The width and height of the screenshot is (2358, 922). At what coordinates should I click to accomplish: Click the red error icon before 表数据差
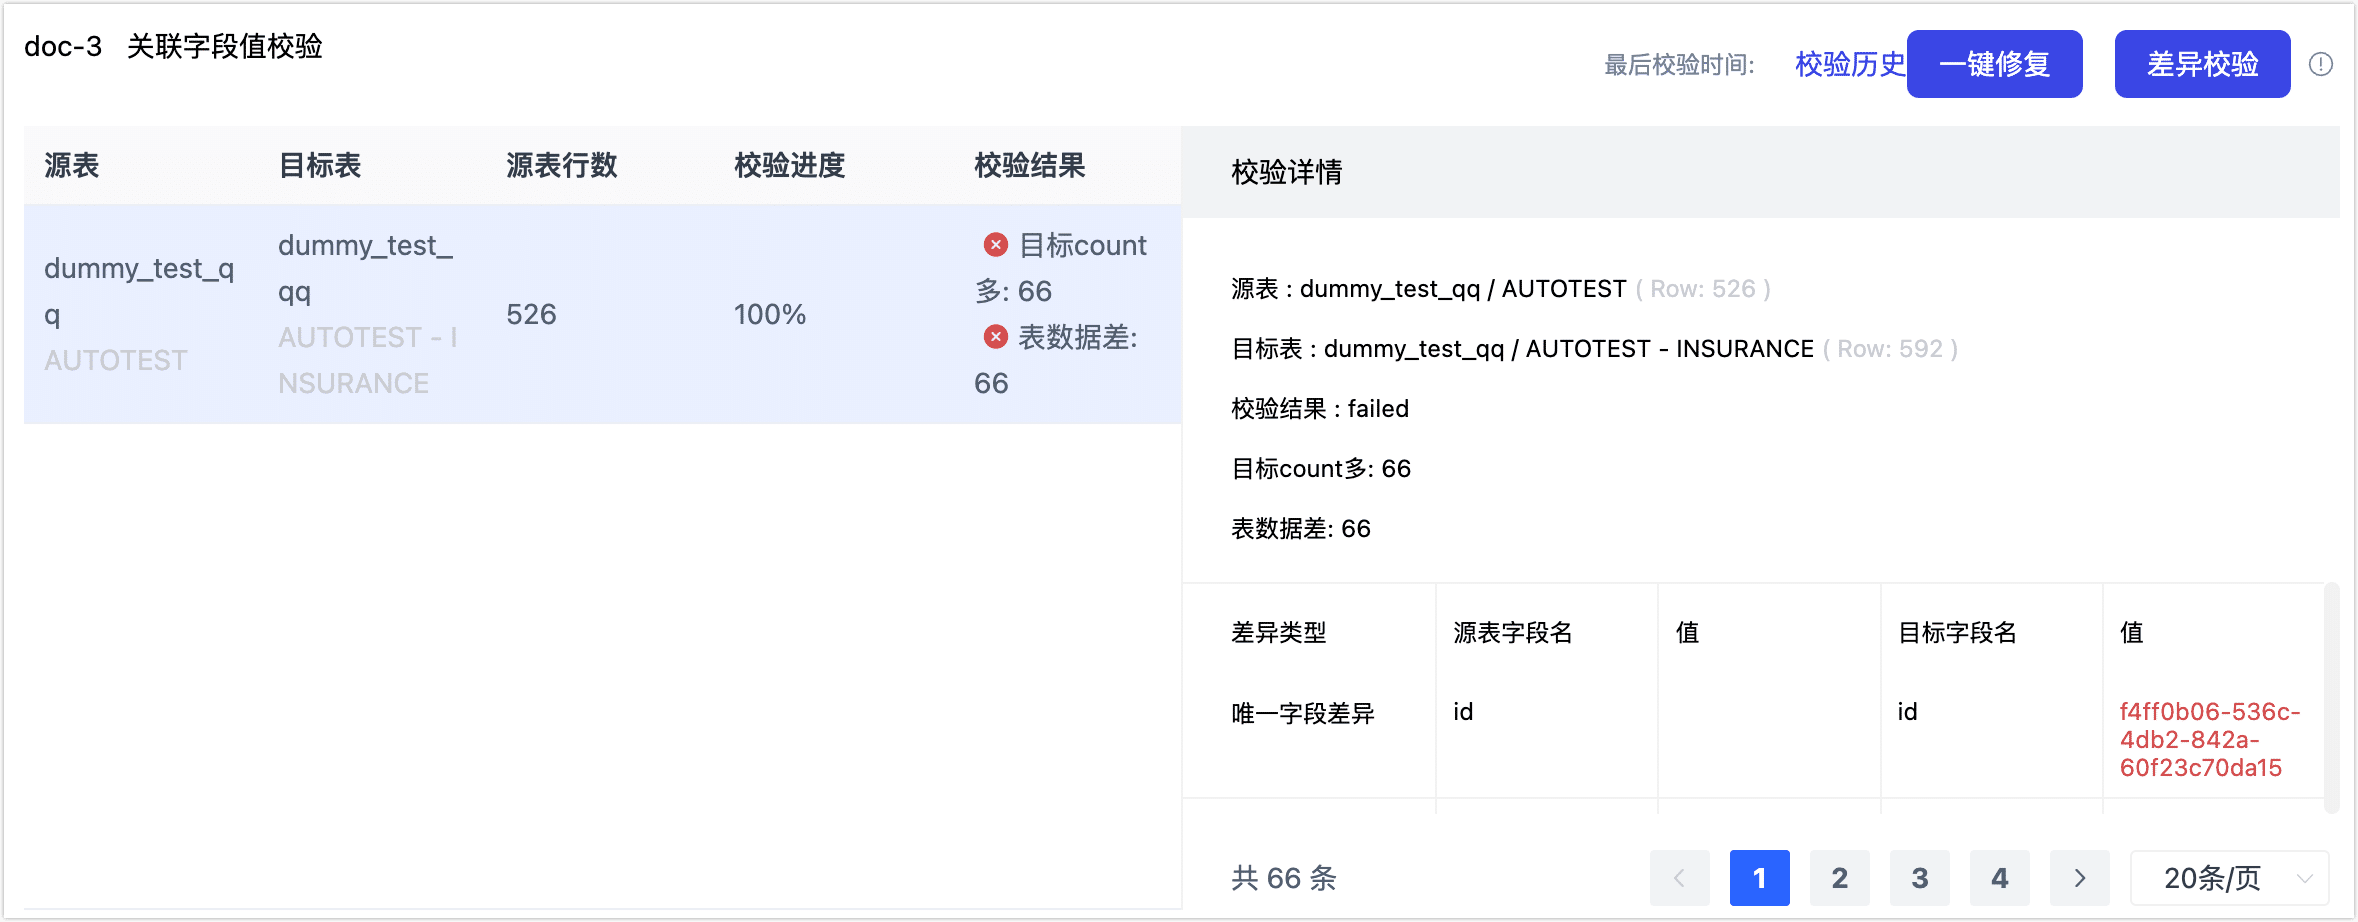(x=993, y=337)
